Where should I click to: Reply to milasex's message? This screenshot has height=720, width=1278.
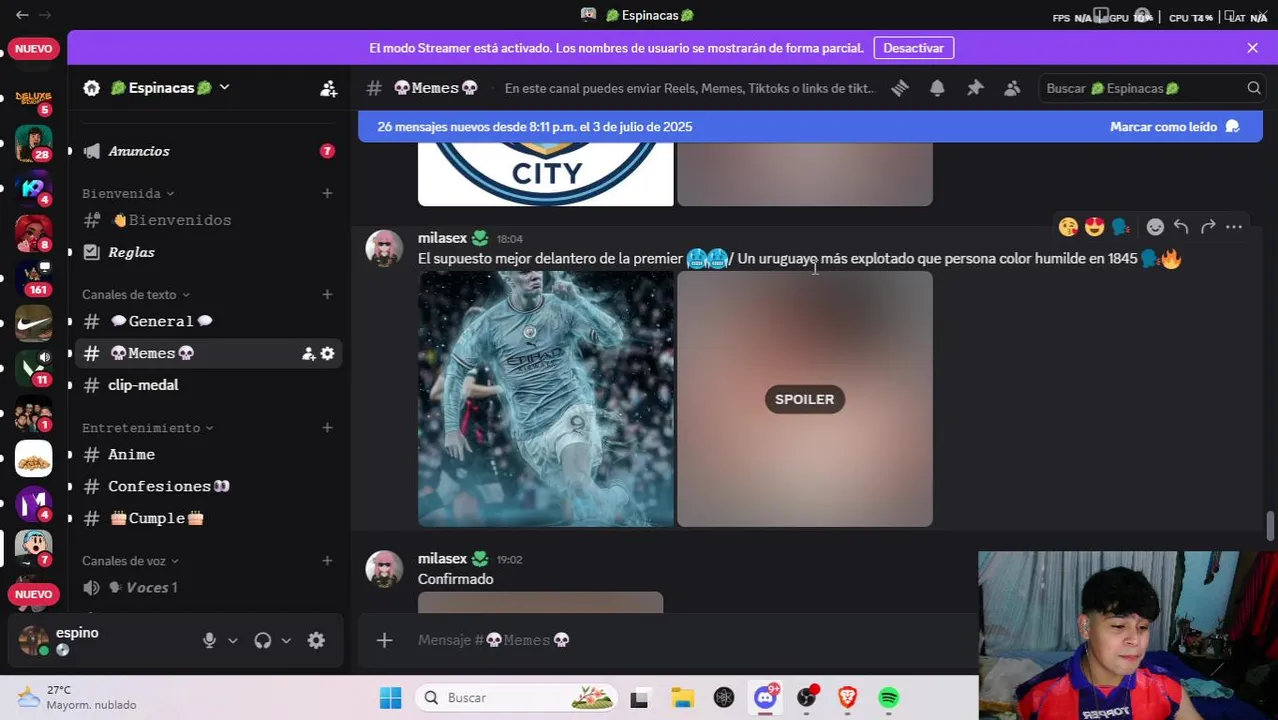1181,227
